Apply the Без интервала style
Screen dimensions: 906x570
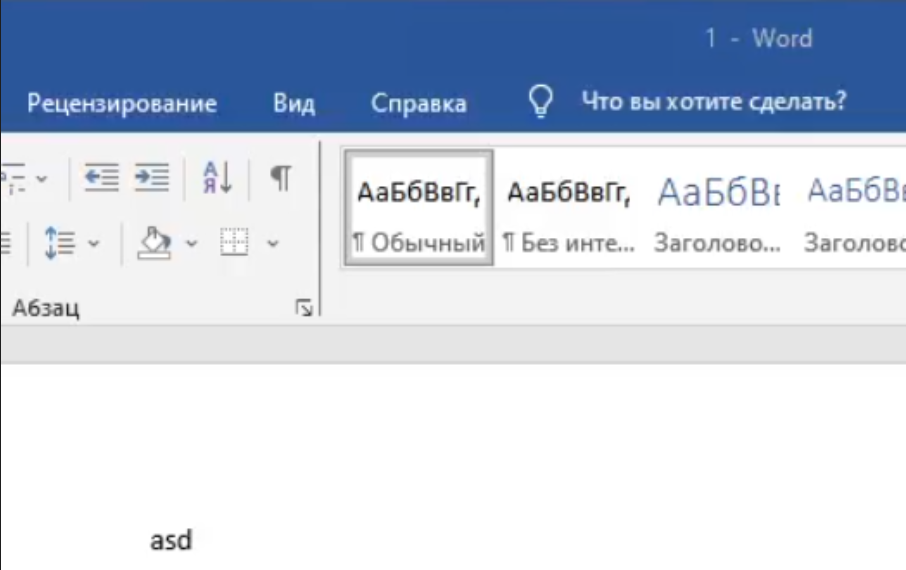[x=569, y=208]
